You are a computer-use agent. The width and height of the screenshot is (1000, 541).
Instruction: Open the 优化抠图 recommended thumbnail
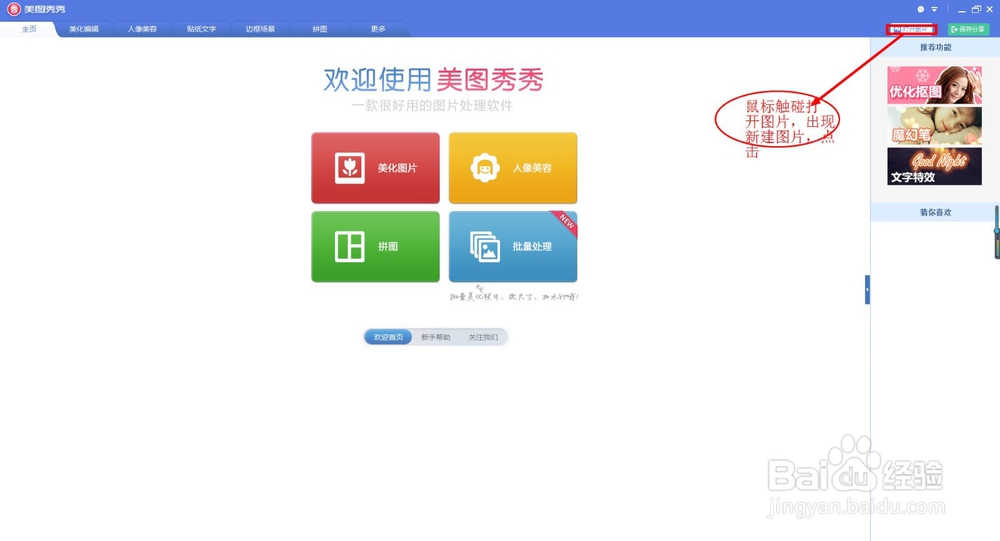[x=934, y=85]
